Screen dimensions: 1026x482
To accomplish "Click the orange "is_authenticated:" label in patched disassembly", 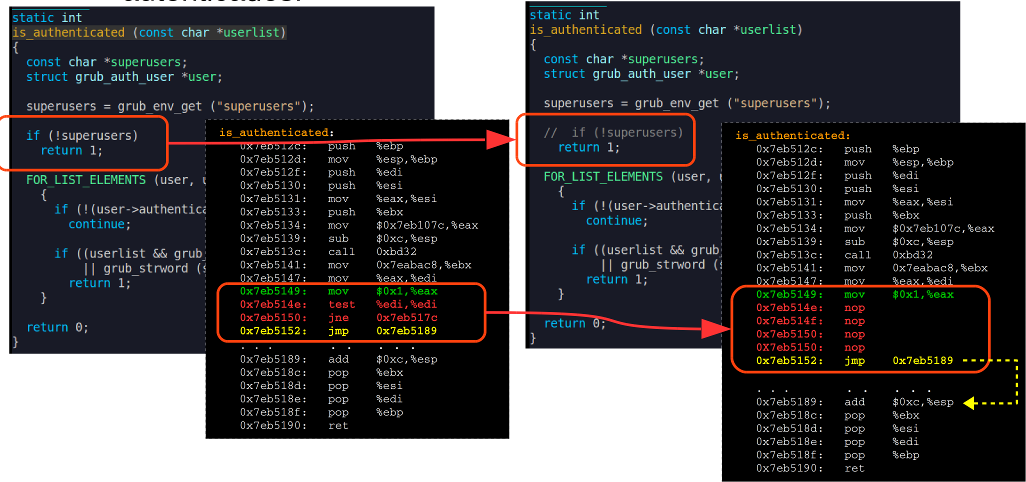I will (x=793, y=135).
